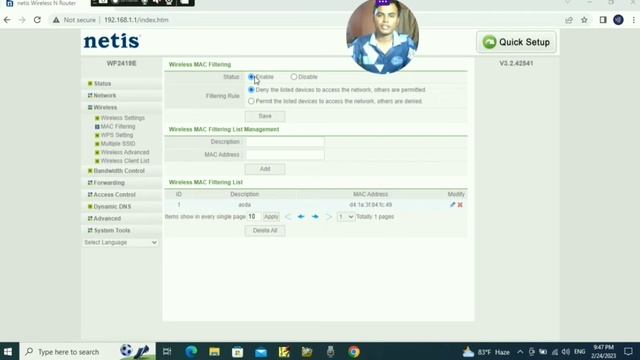Image resolution: width=640 pixels, height=360 pixels.
Task: Switch to Google Chrome in taskbar
Action: pyautogui.click(x=354, y=351)
